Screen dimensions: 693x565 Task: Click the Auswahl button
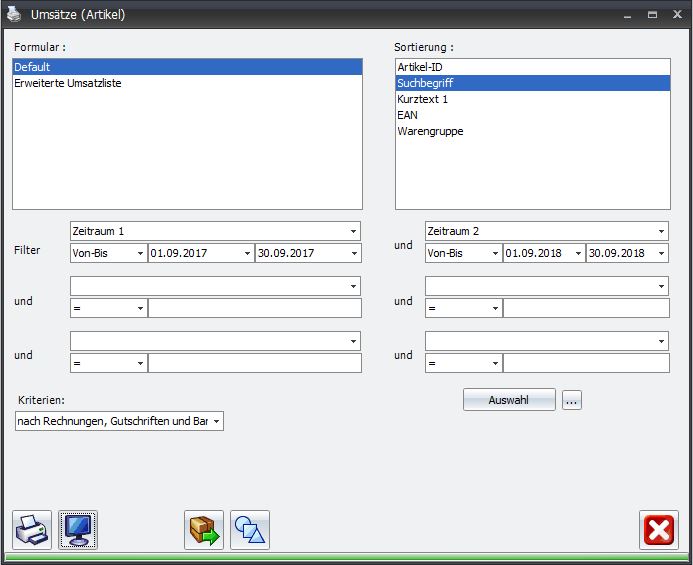click(508, 400)
